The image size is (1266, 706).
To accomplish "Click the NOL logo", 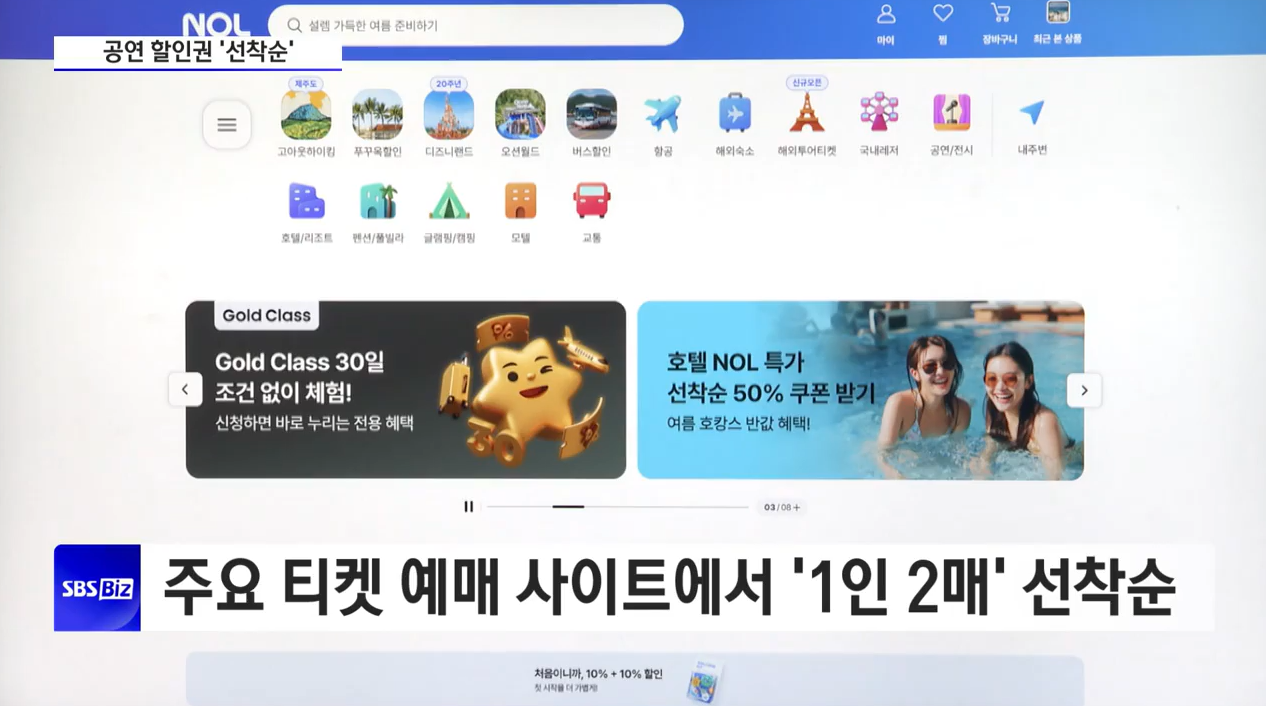I will [216, 26].
